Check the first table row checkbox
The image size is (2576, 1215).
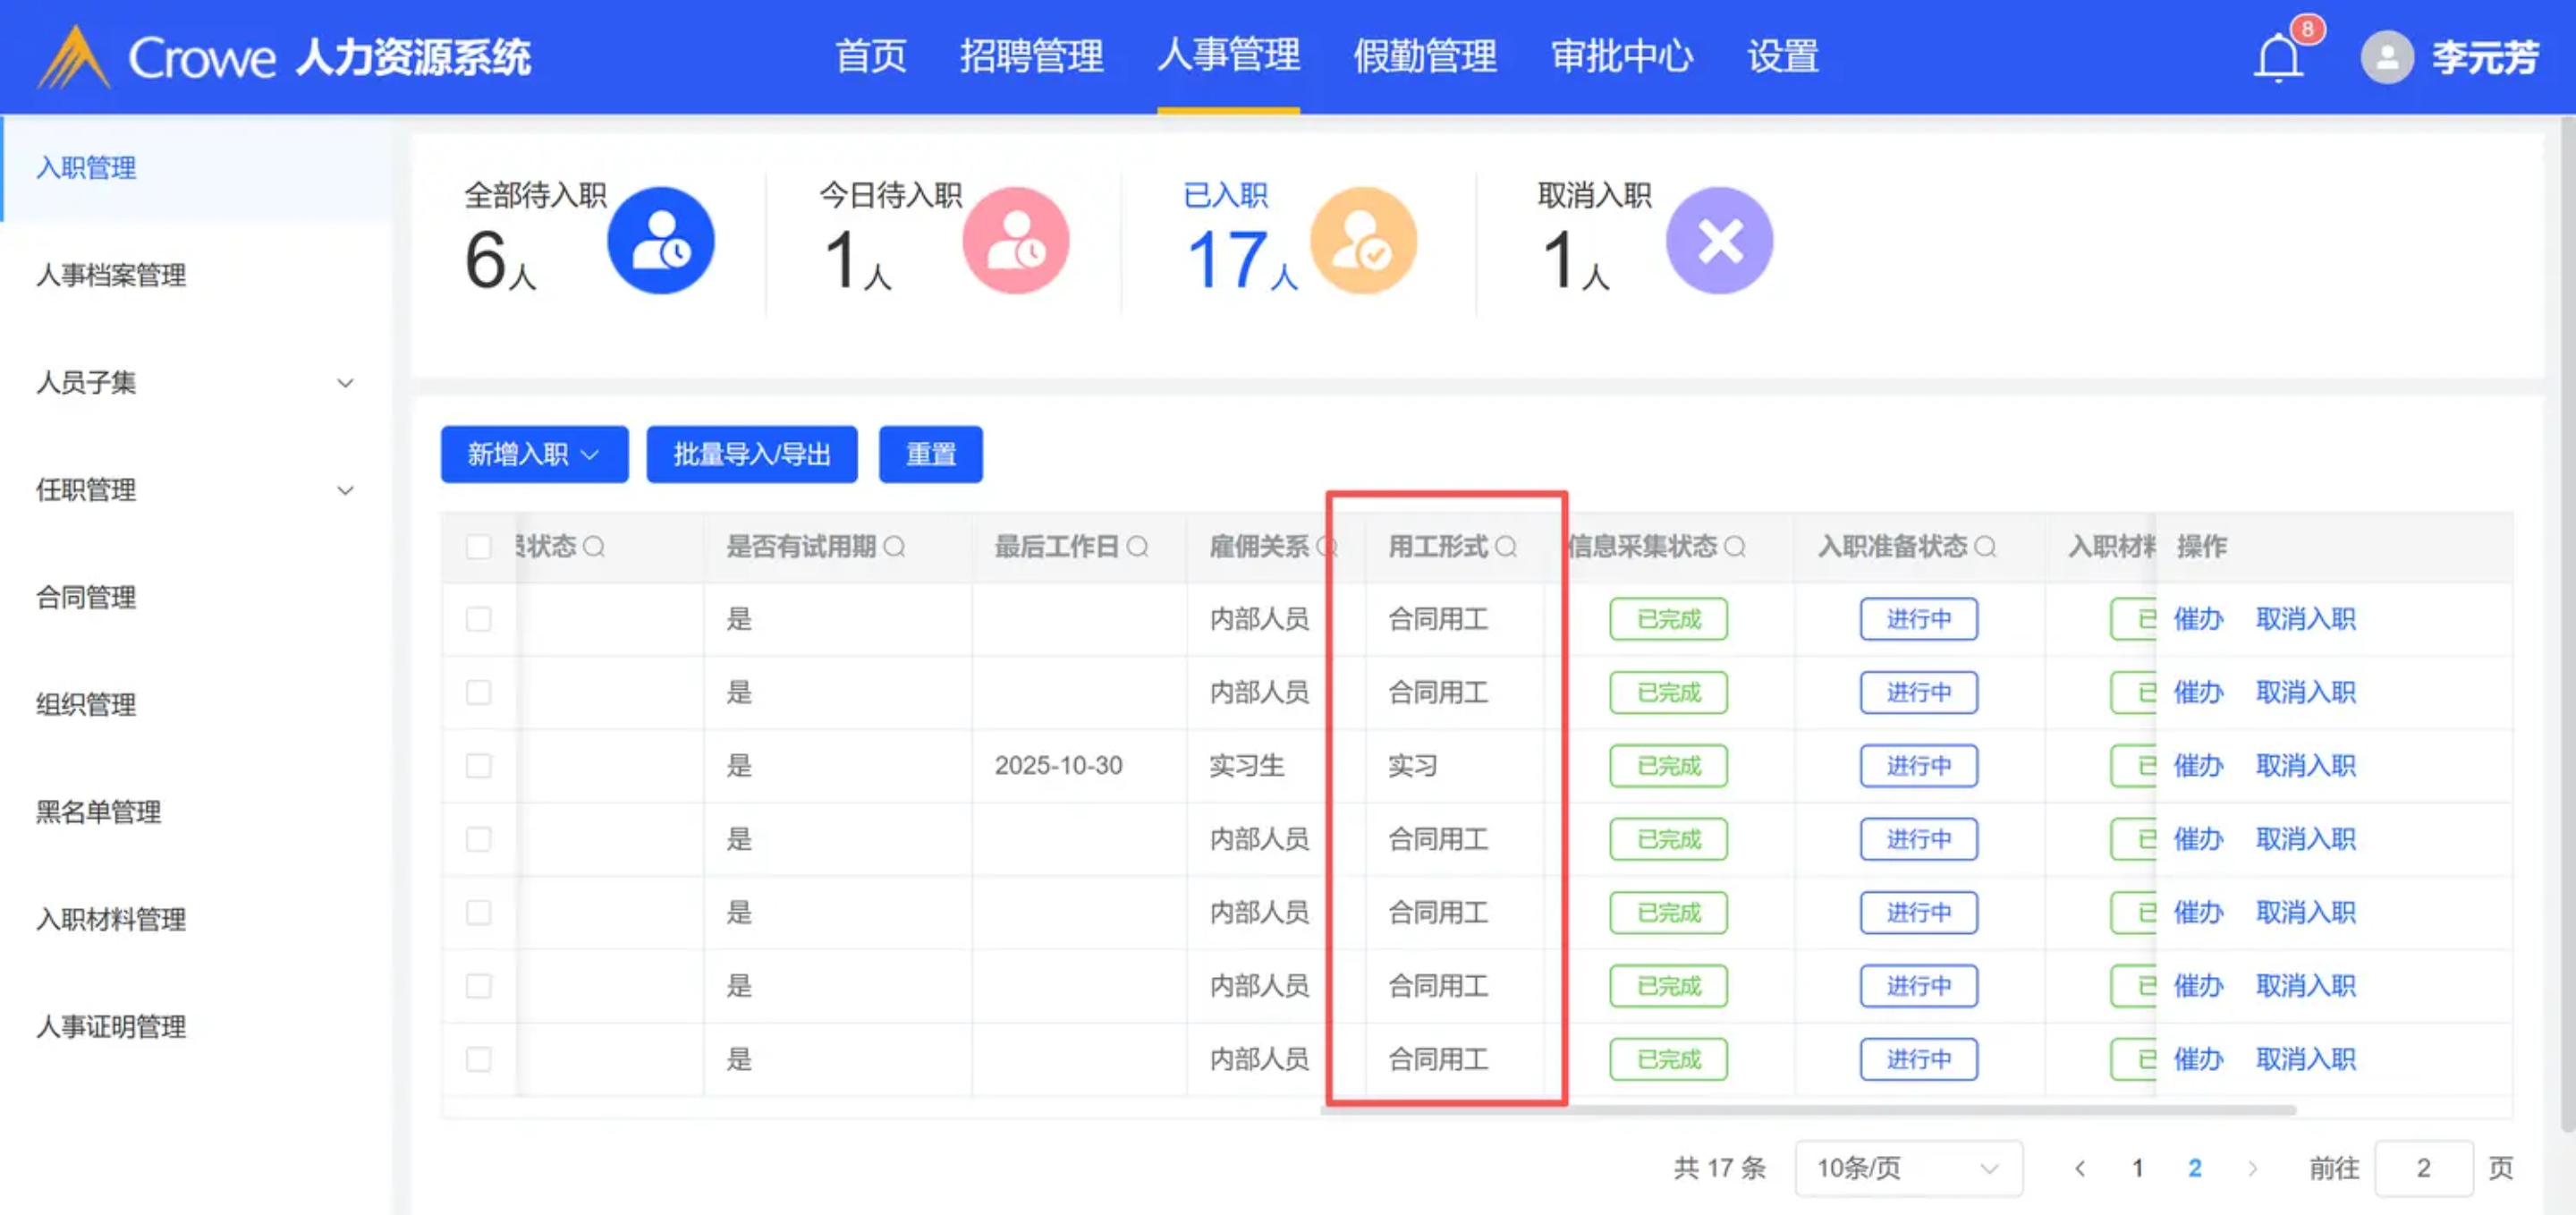pyautogui.click(x=479, y=619)
